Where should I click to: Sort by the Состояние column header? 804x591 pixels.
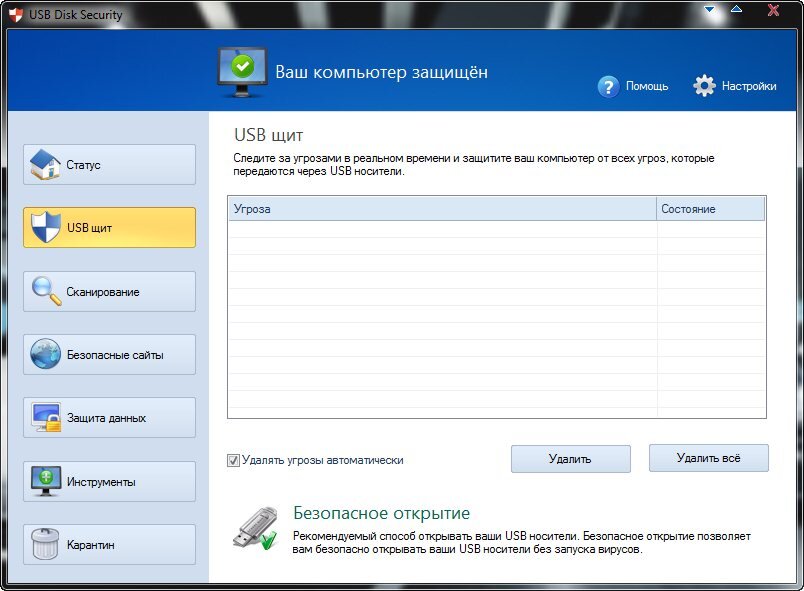711,209
